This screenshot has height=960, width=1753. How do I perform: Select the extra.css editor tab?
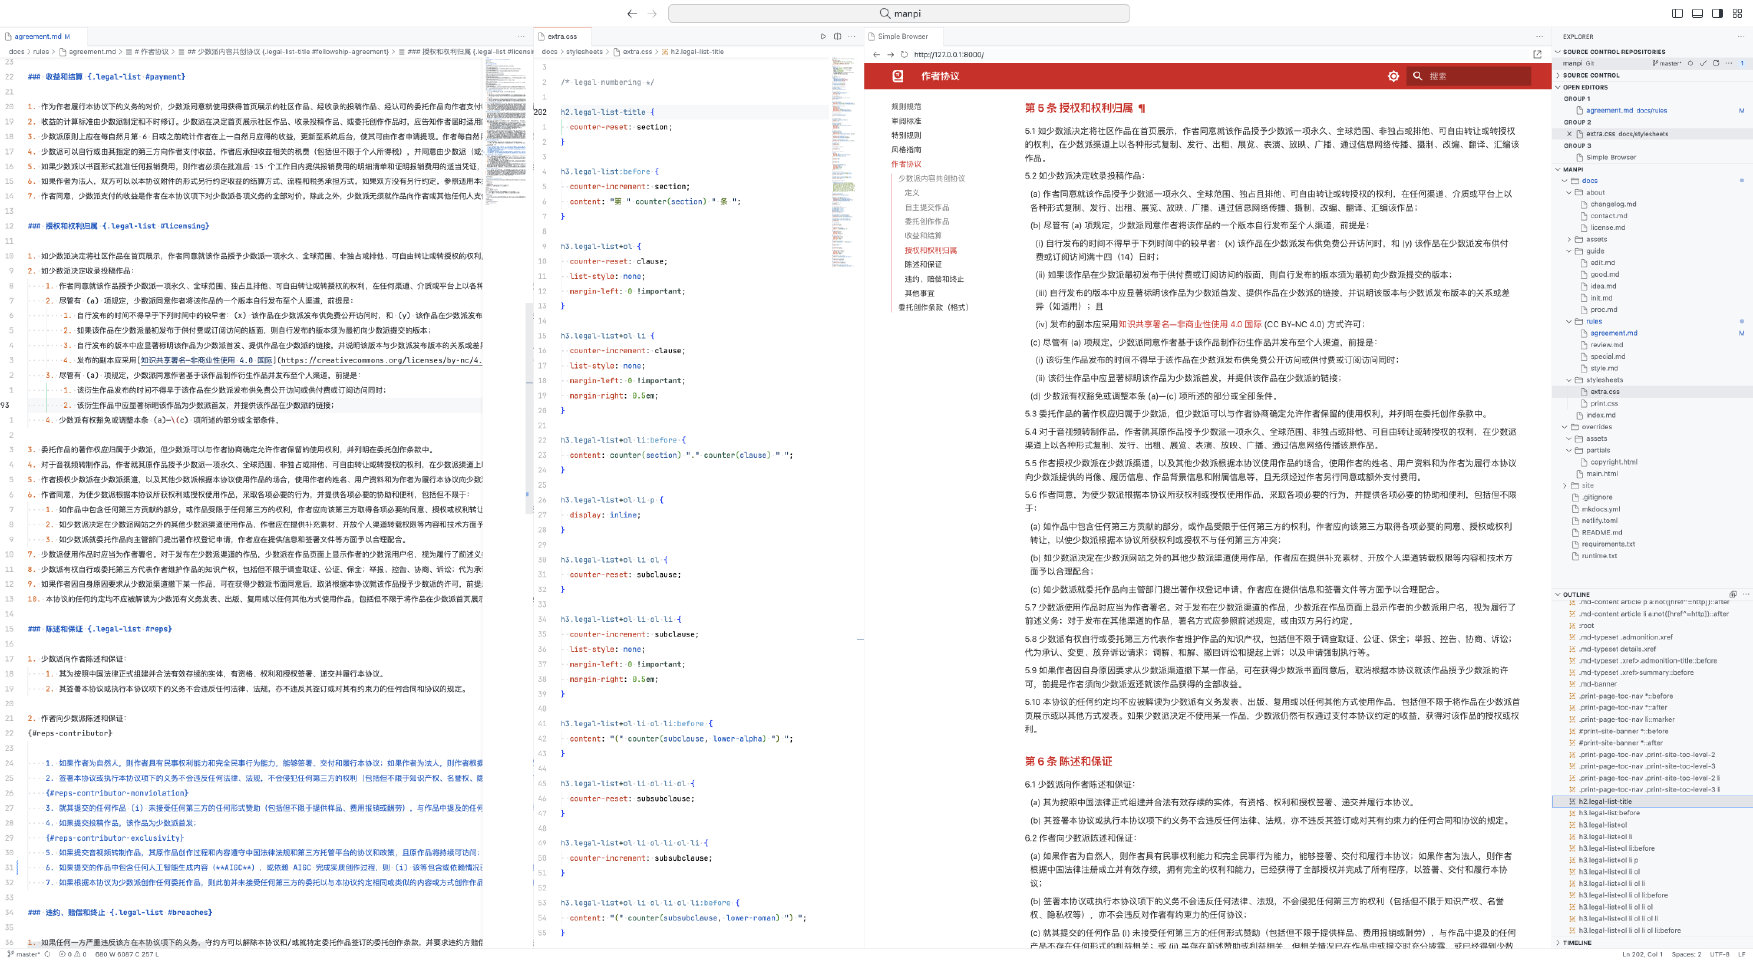pyautogui.click(x=562, y=36)
